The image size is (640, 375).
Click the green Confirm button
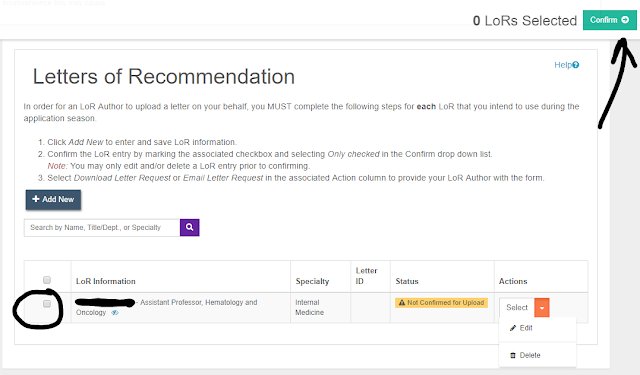(609, 20)
